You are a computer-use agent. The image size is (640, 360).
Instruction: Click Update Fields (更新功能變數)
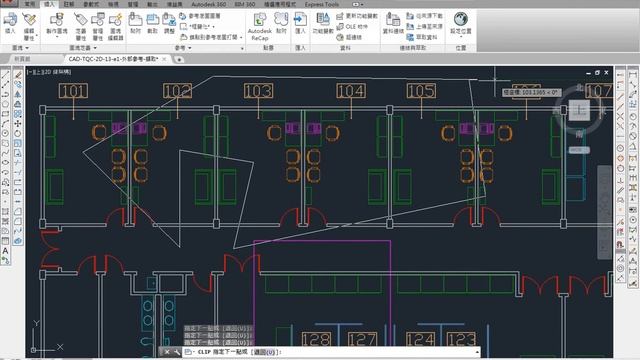(357, 16)
